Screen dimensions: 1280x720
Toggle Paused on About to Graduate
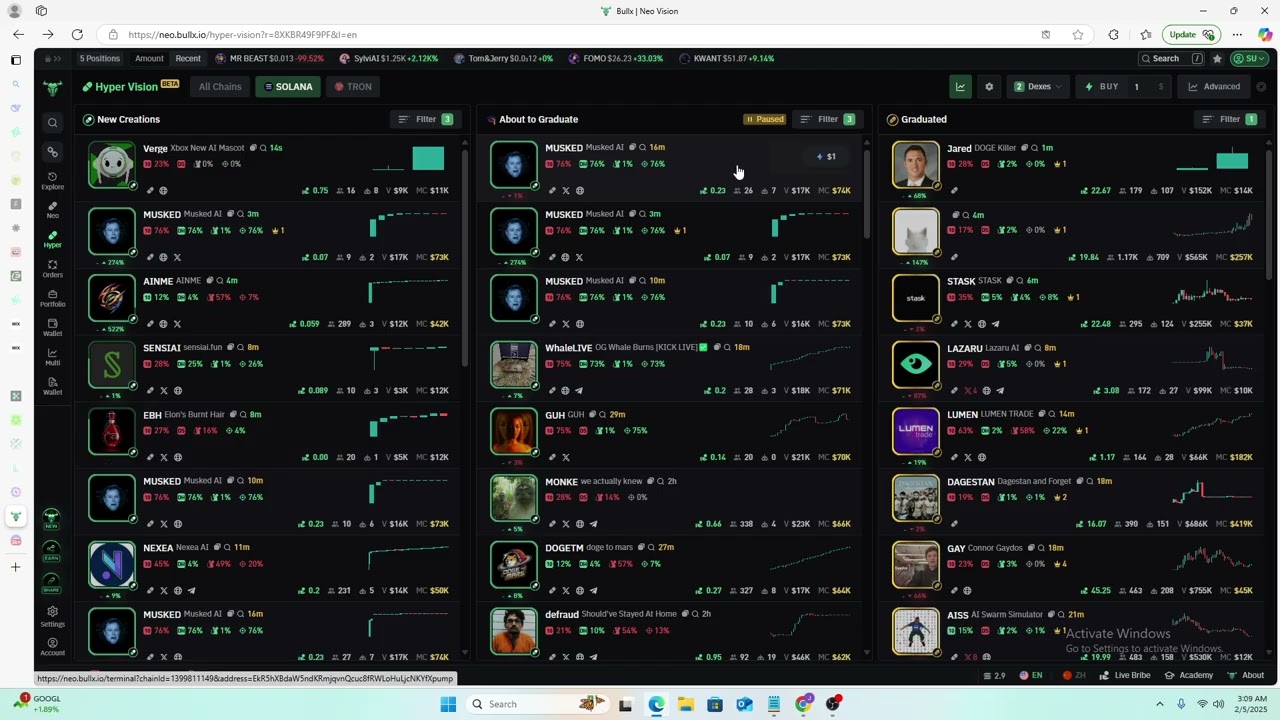pos(764,120)
